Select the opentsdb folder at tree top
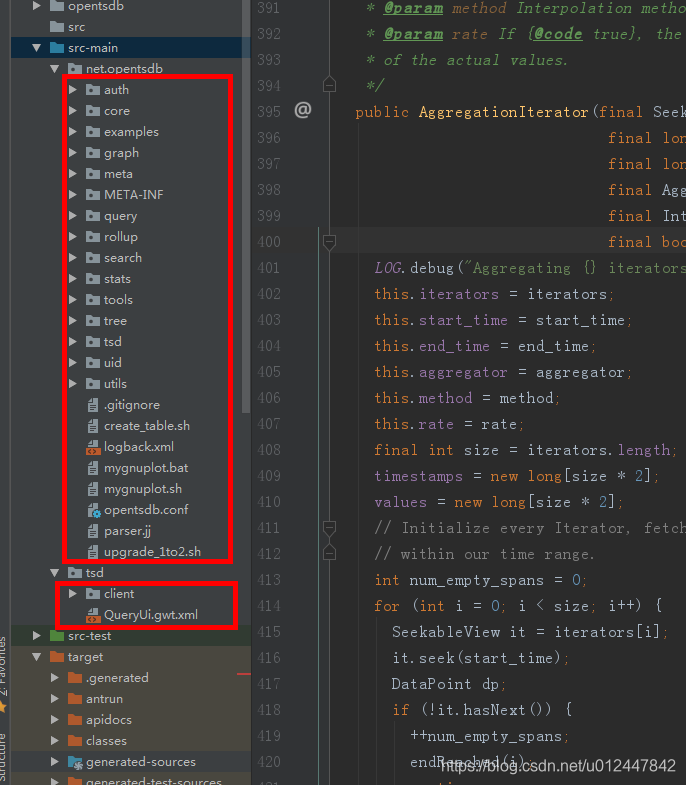686x785 pixels. [x=96, y=6]
